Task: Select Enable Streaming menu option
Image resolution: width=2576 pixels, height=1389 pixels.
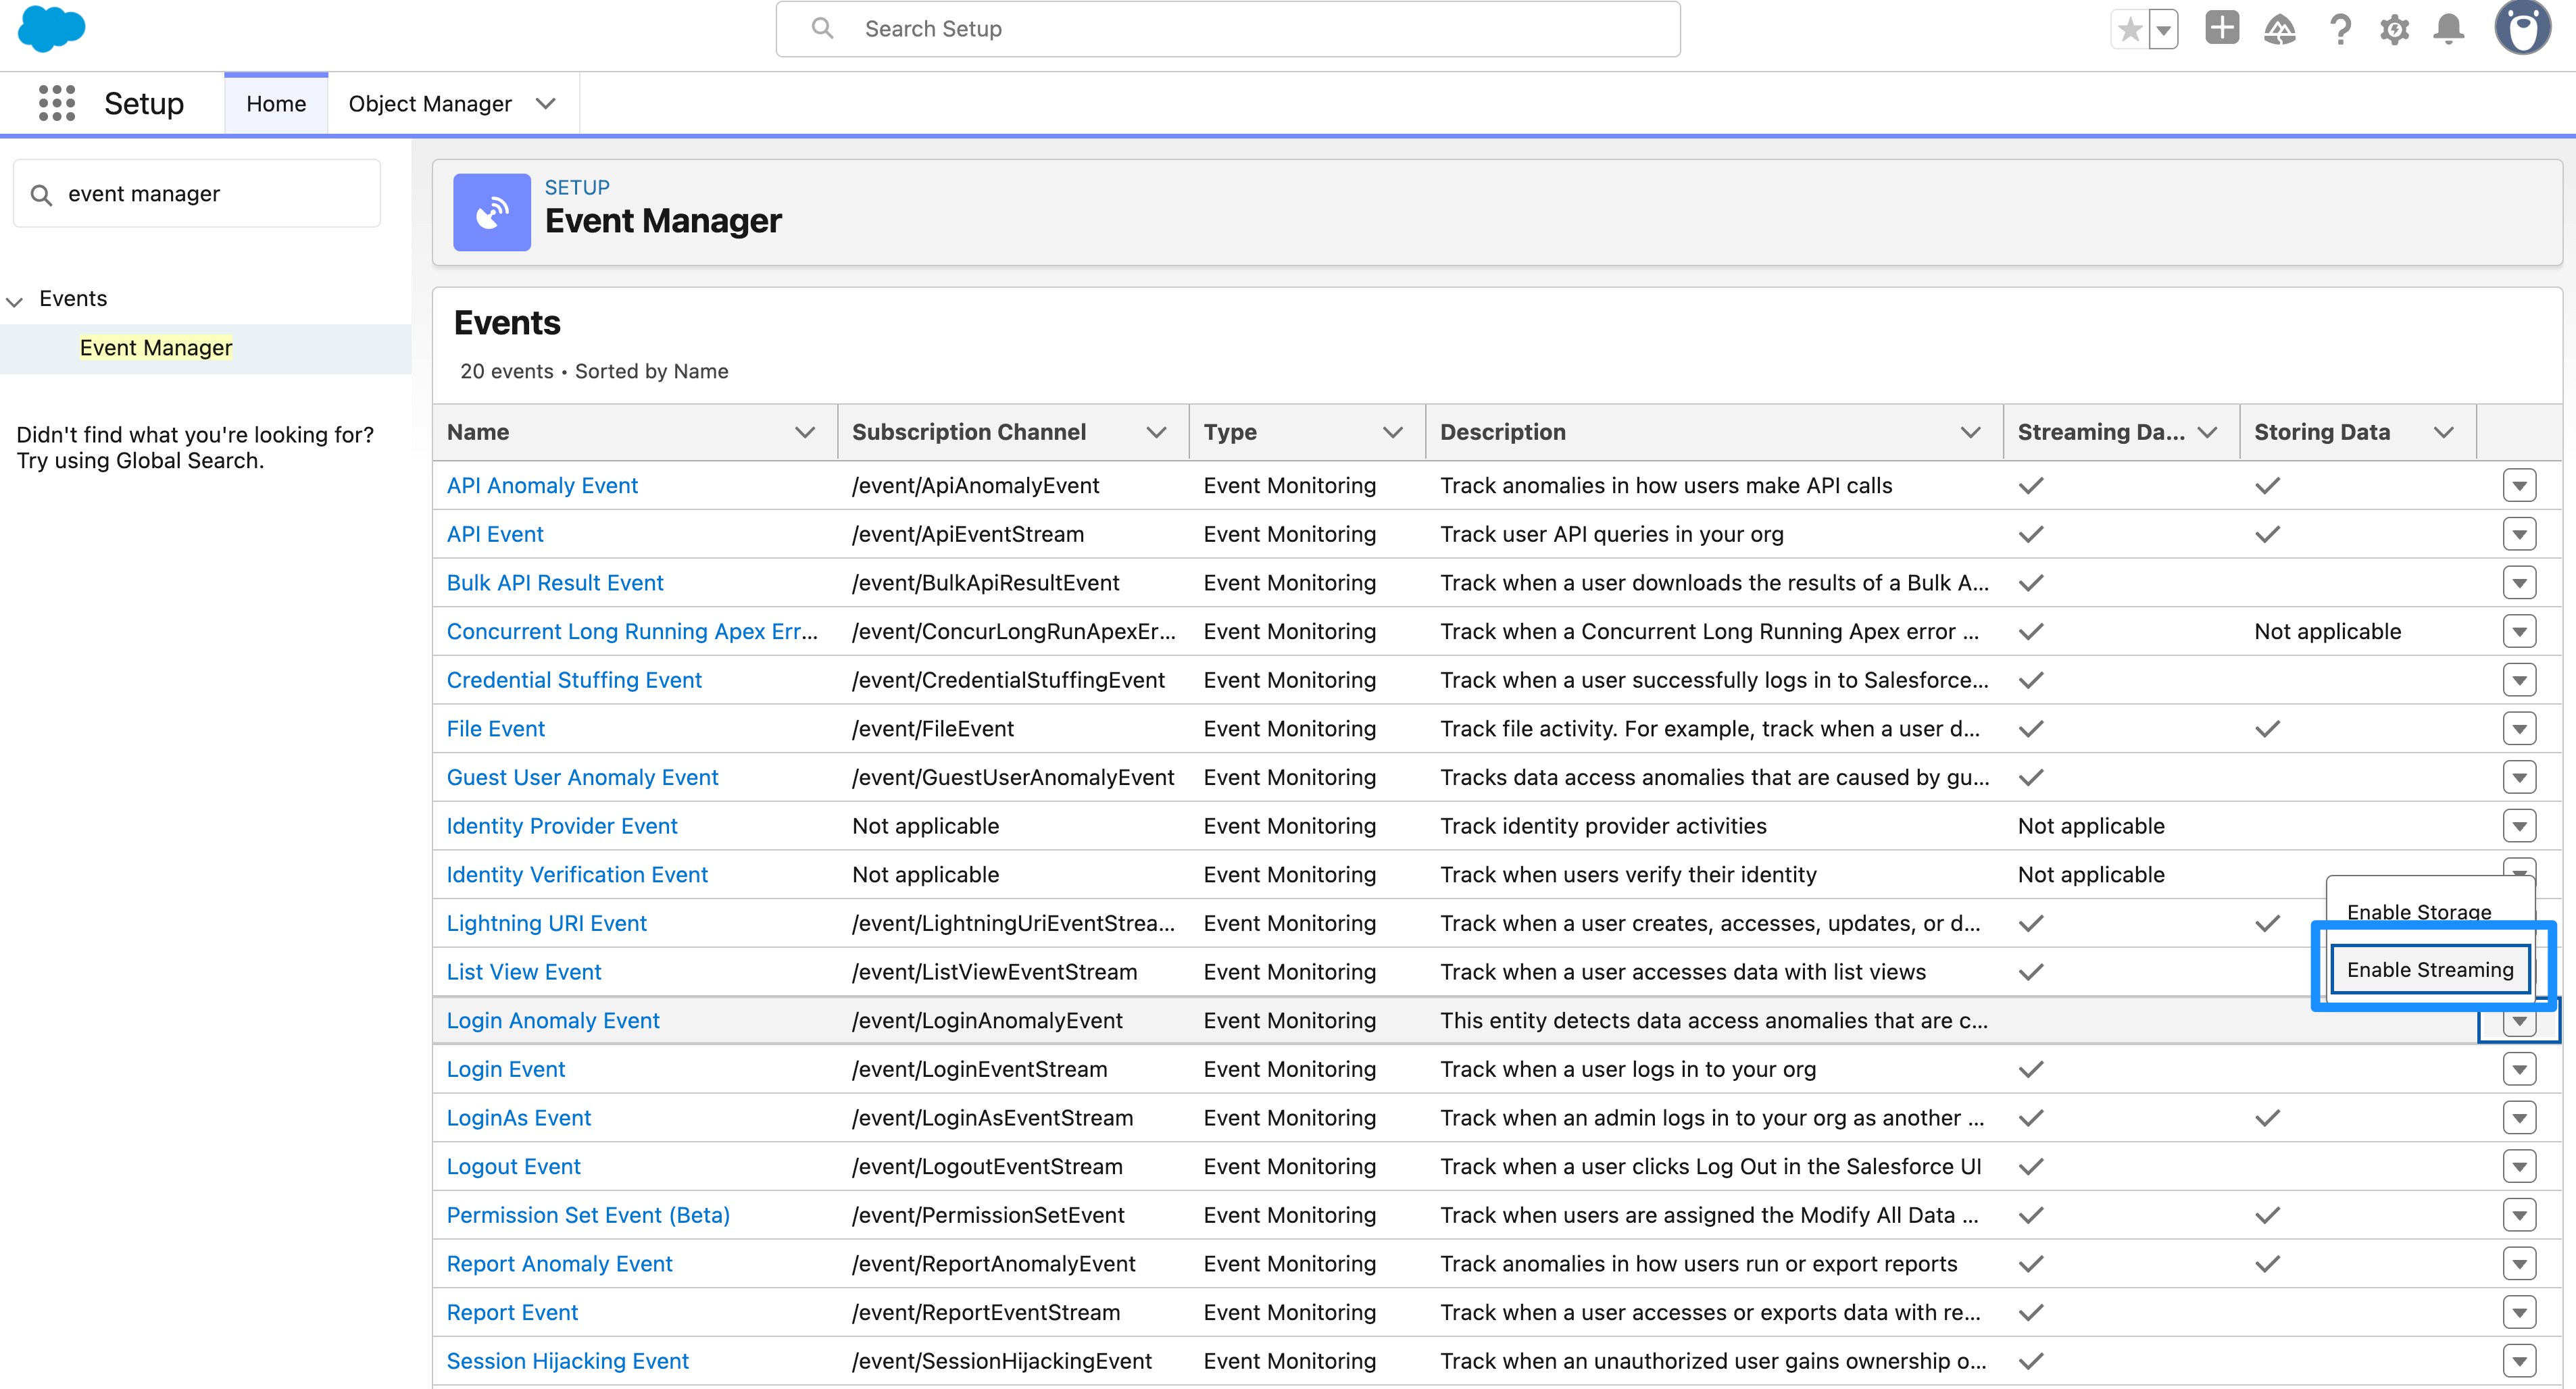Action: [2429, 969]
